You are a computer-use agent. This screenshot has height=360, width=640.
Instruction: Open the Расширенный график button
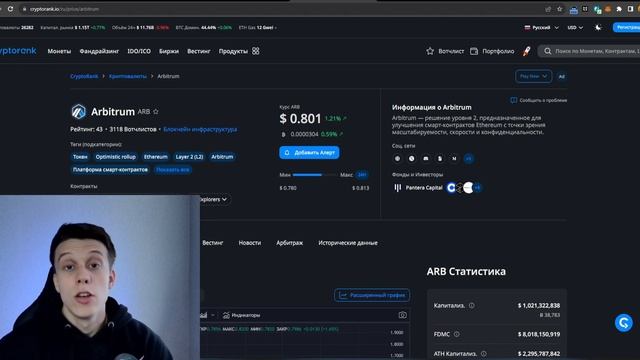(372, 295)
